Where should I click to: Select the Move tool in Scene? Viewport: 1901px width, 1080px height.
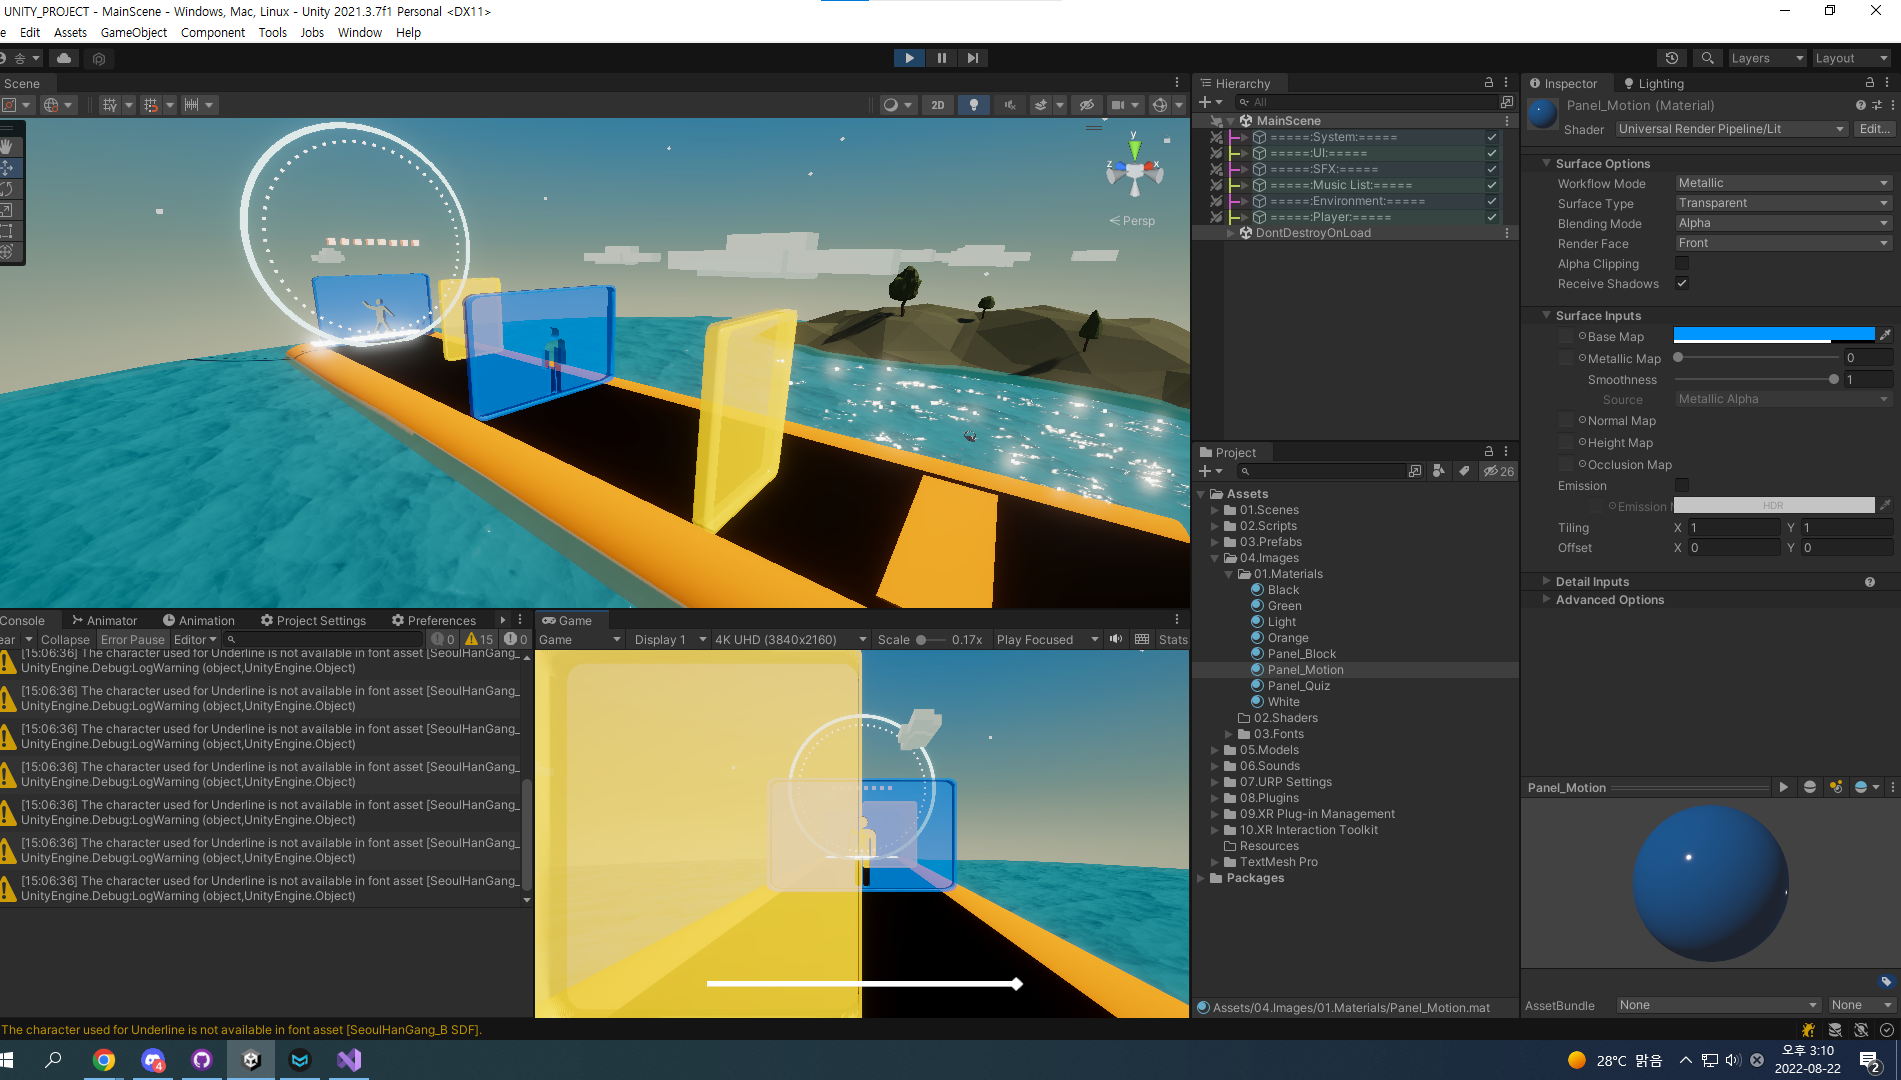(7, 168)
